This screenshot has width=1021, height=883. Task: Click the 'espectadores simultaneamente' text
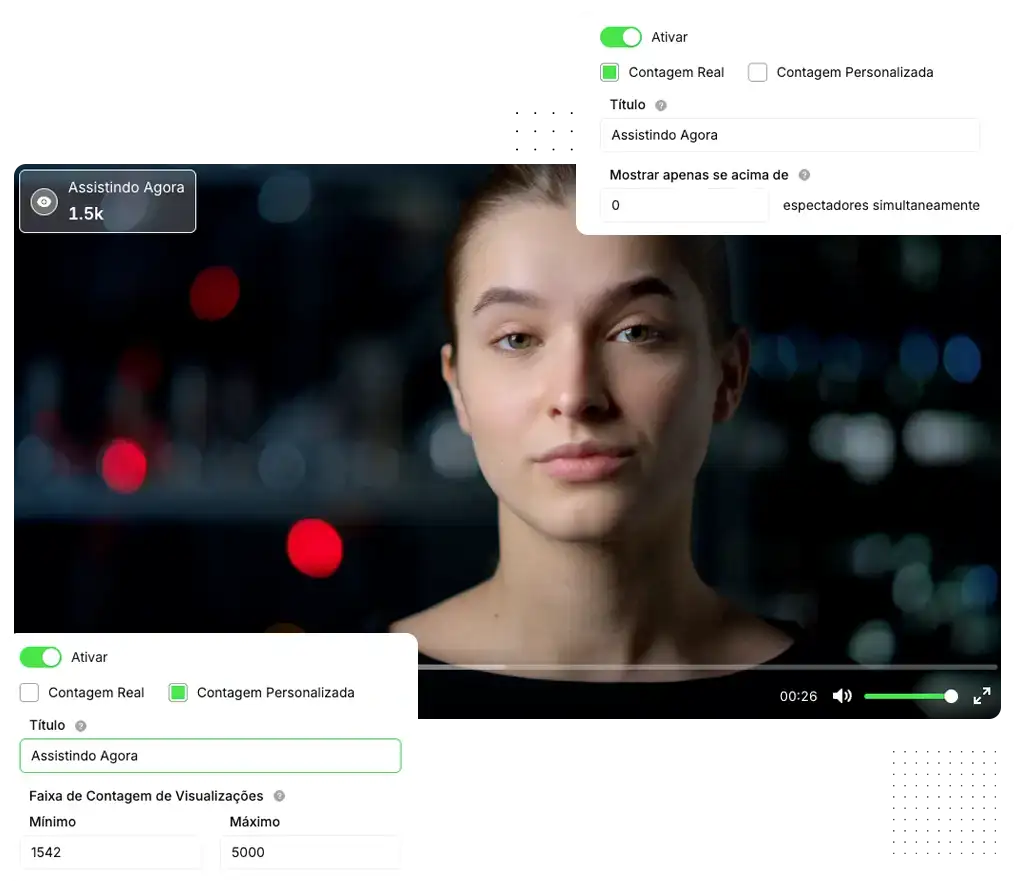(881, 205)
